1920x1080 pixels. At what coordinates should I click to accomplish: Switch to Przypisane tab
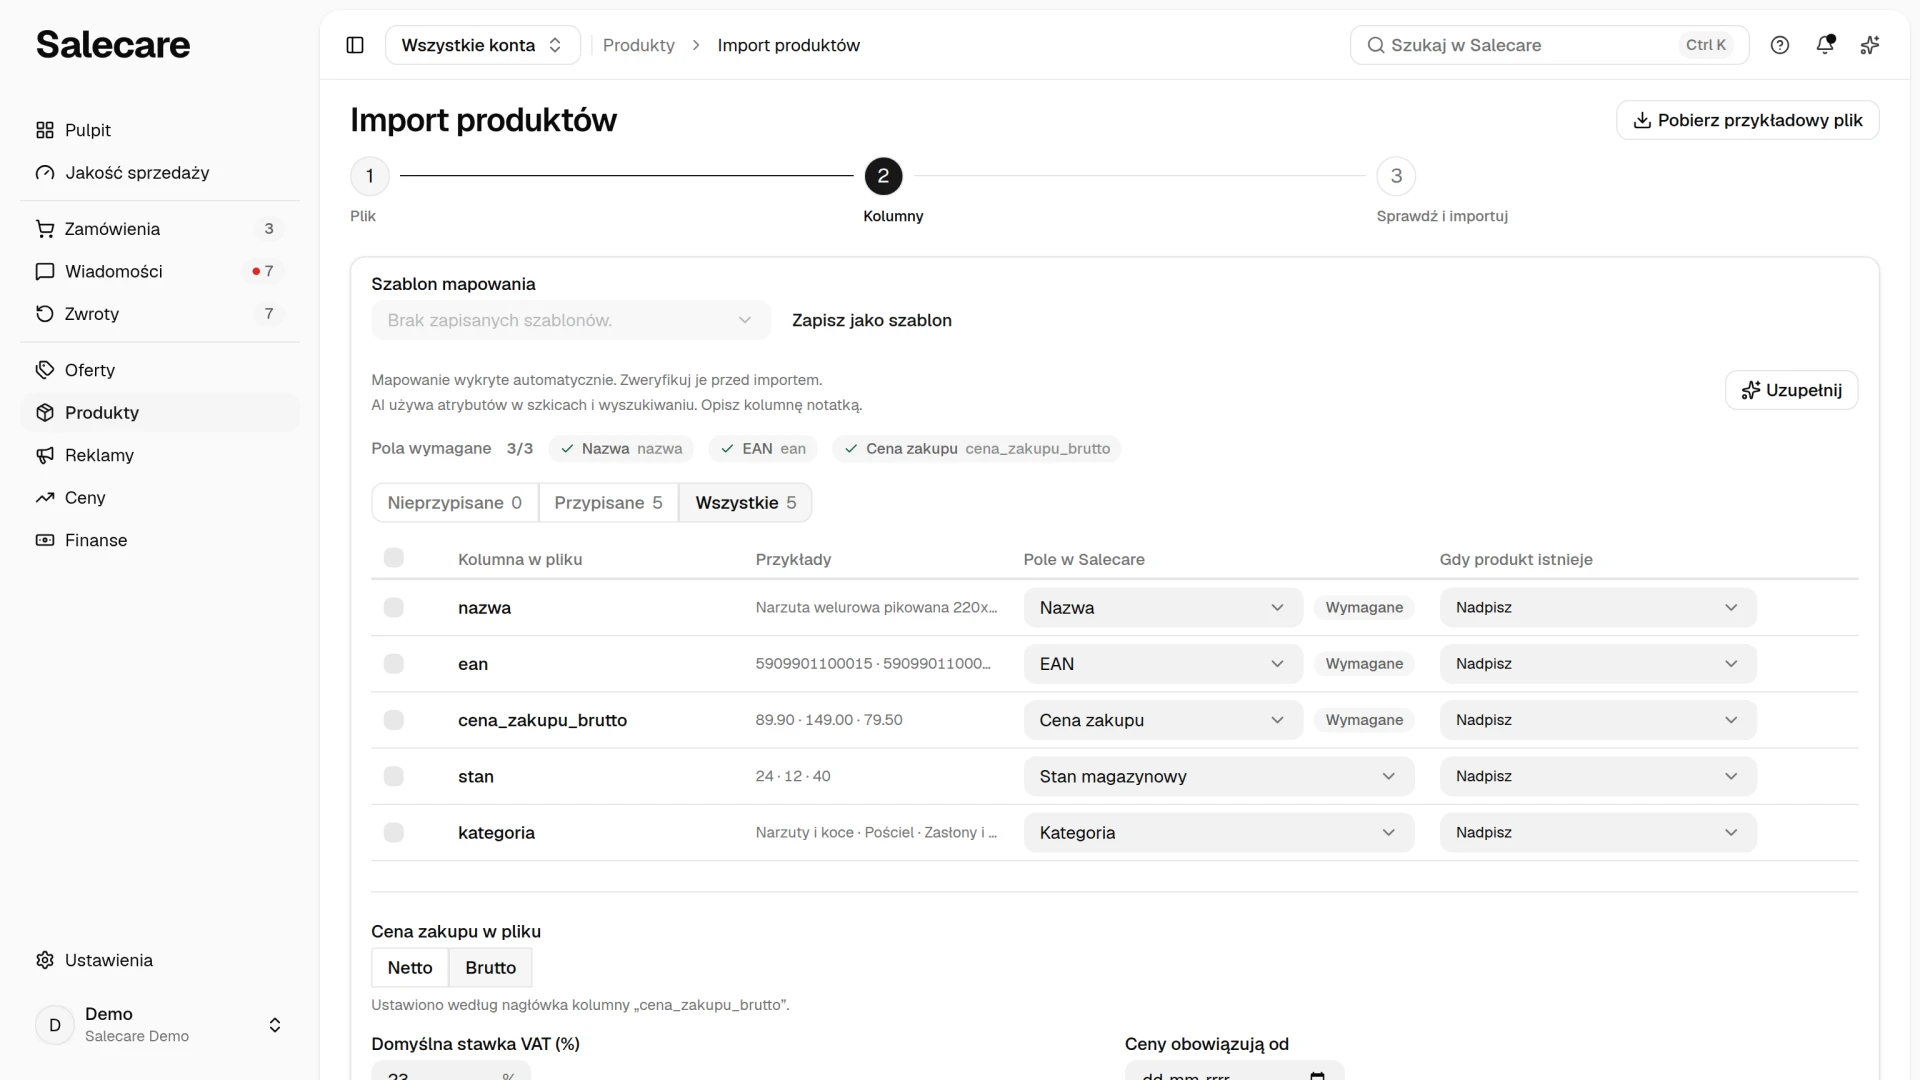pos(608,503)
